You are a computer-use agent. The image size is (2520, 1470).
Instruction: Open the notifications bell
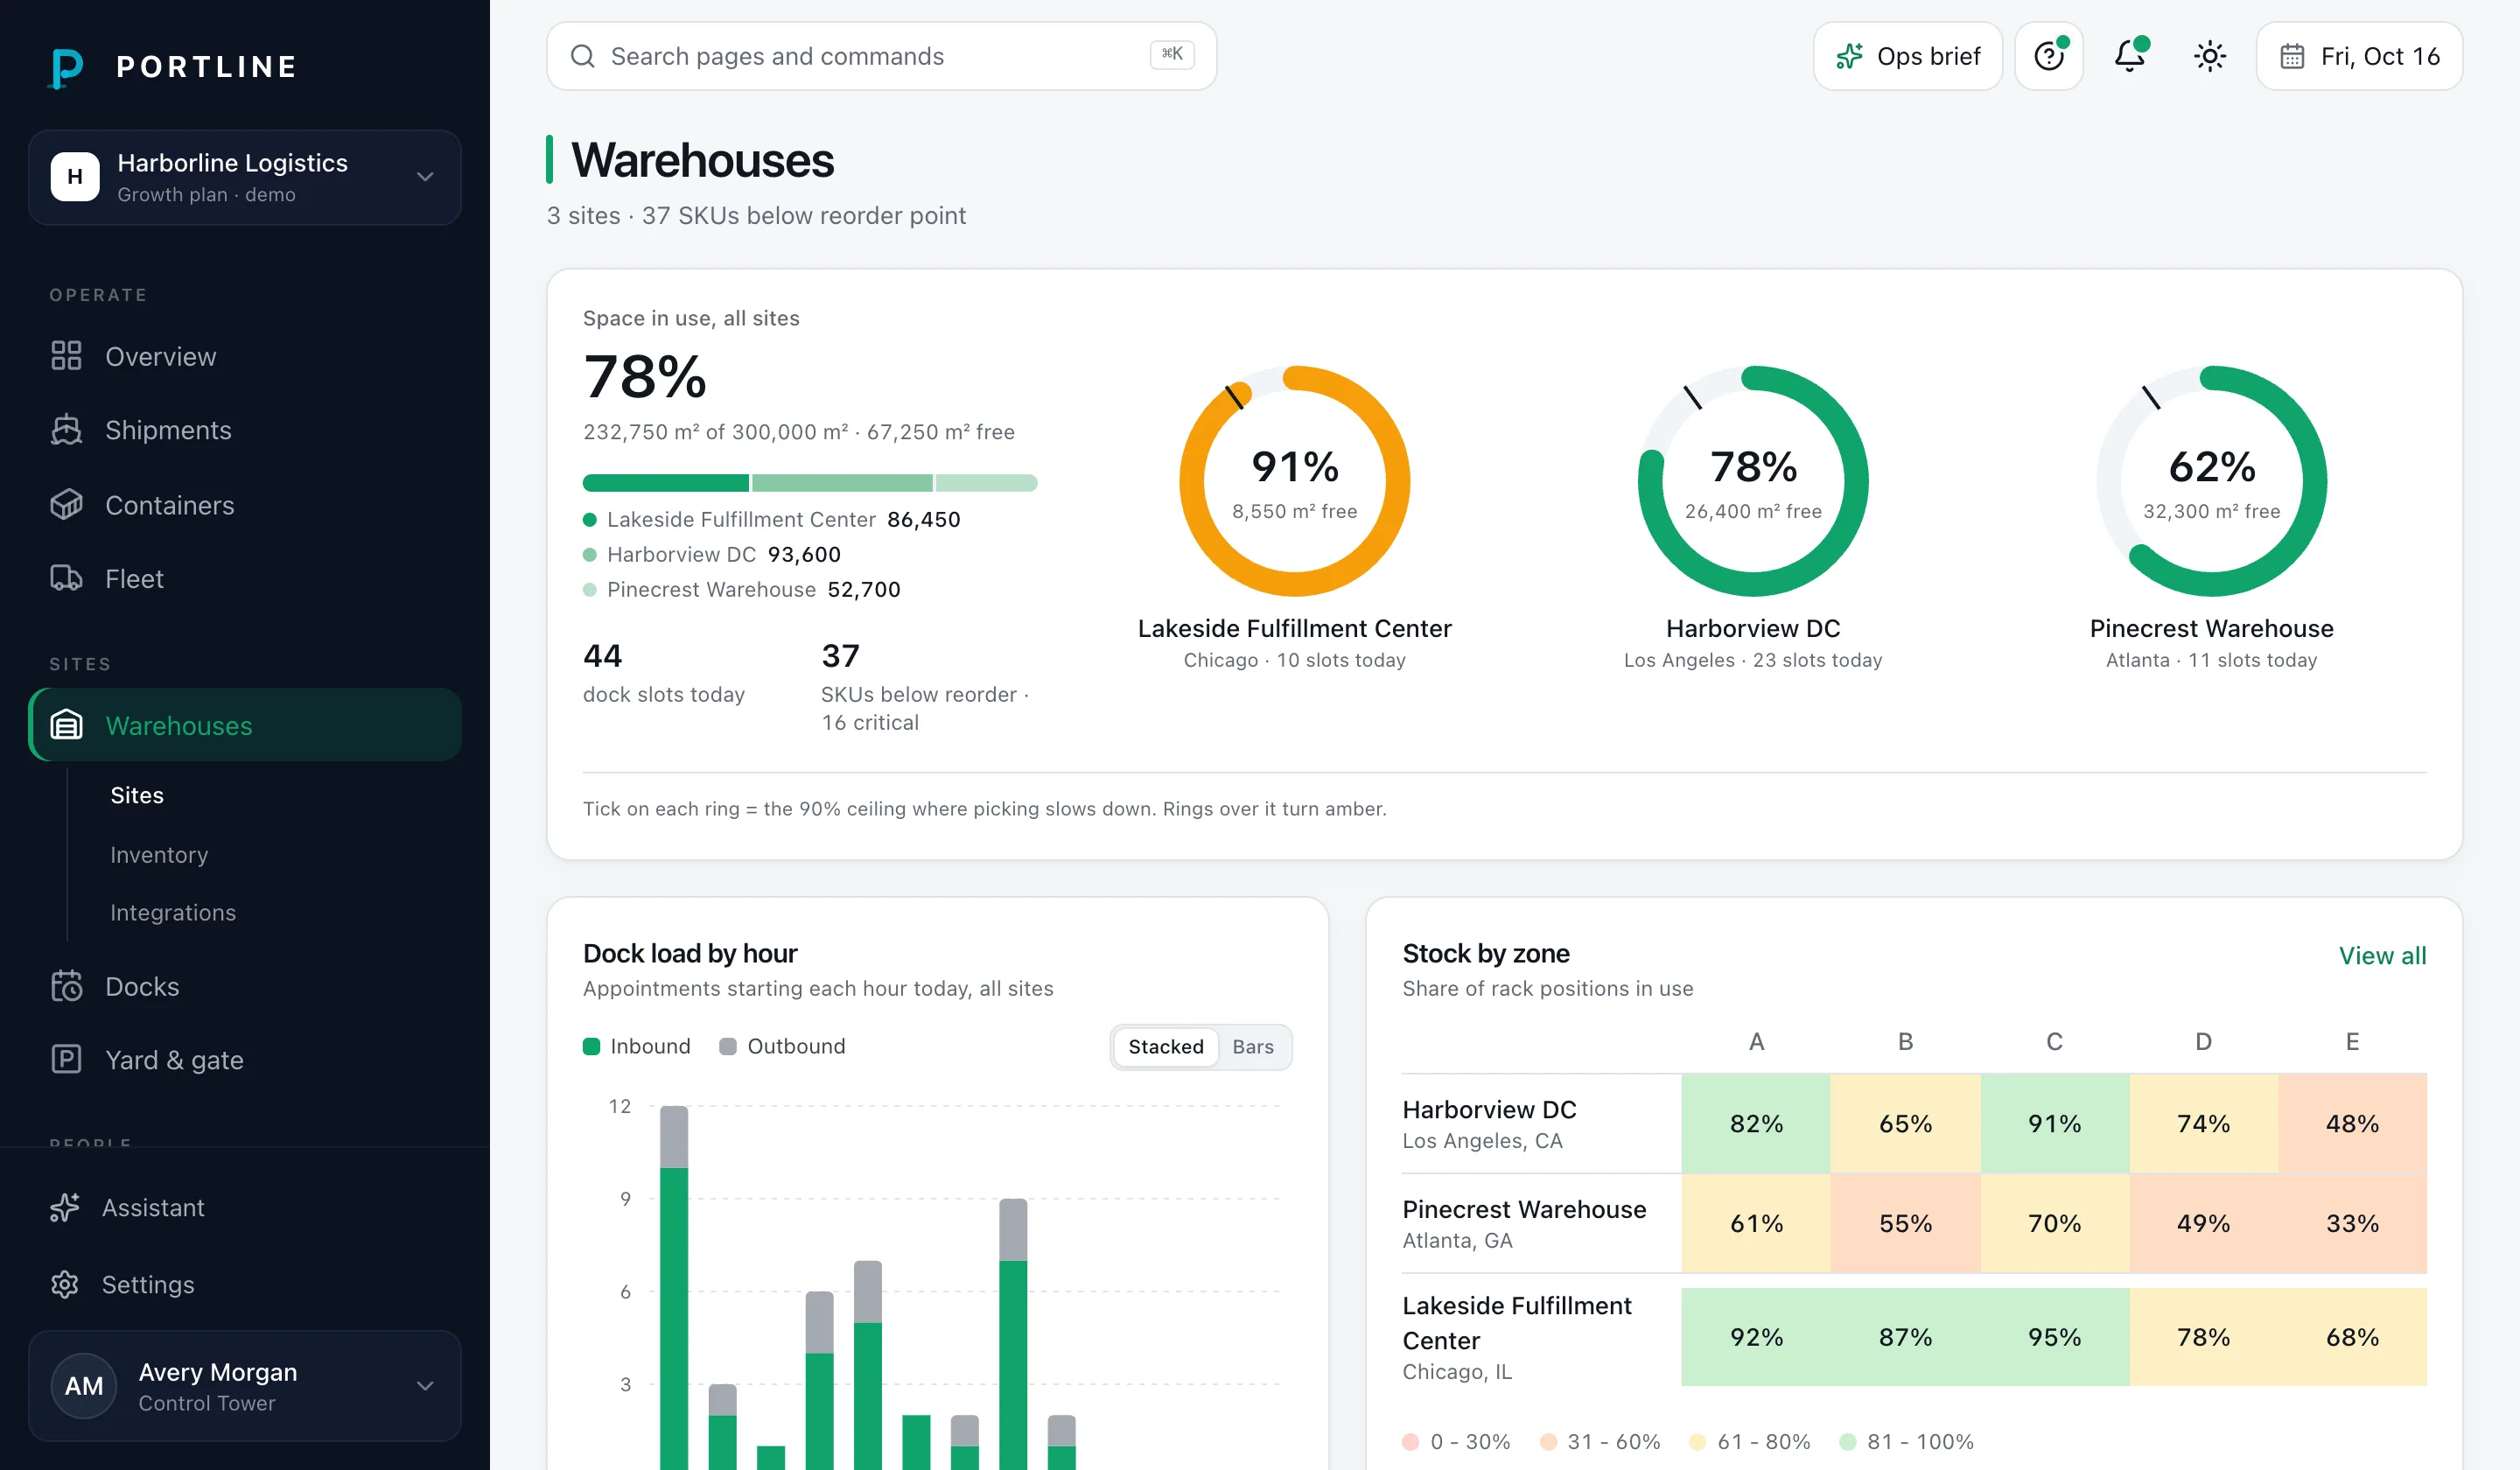pos(2130,56)
